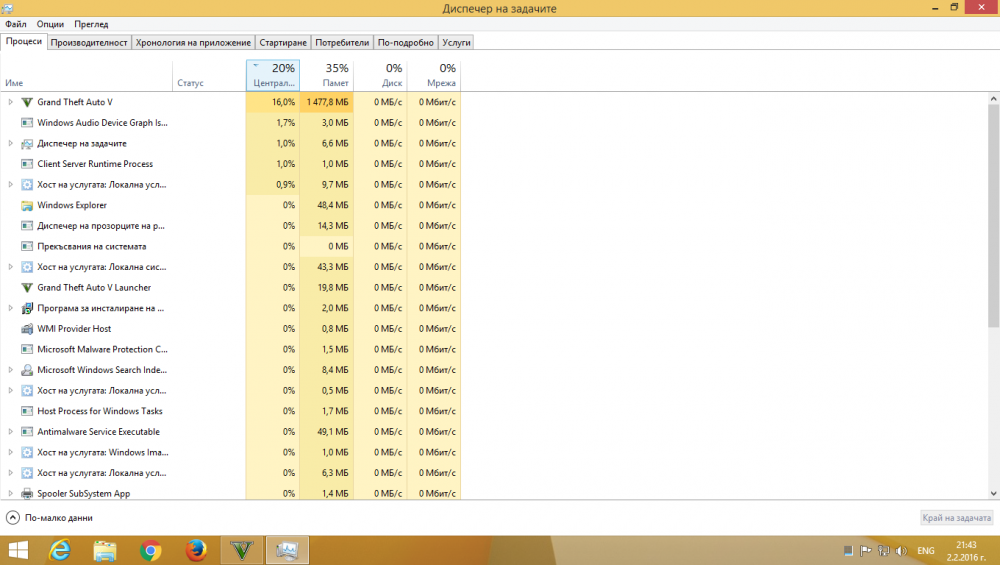
Task: Click the volume speaker tray icon
Action: [x=901, y=550]
